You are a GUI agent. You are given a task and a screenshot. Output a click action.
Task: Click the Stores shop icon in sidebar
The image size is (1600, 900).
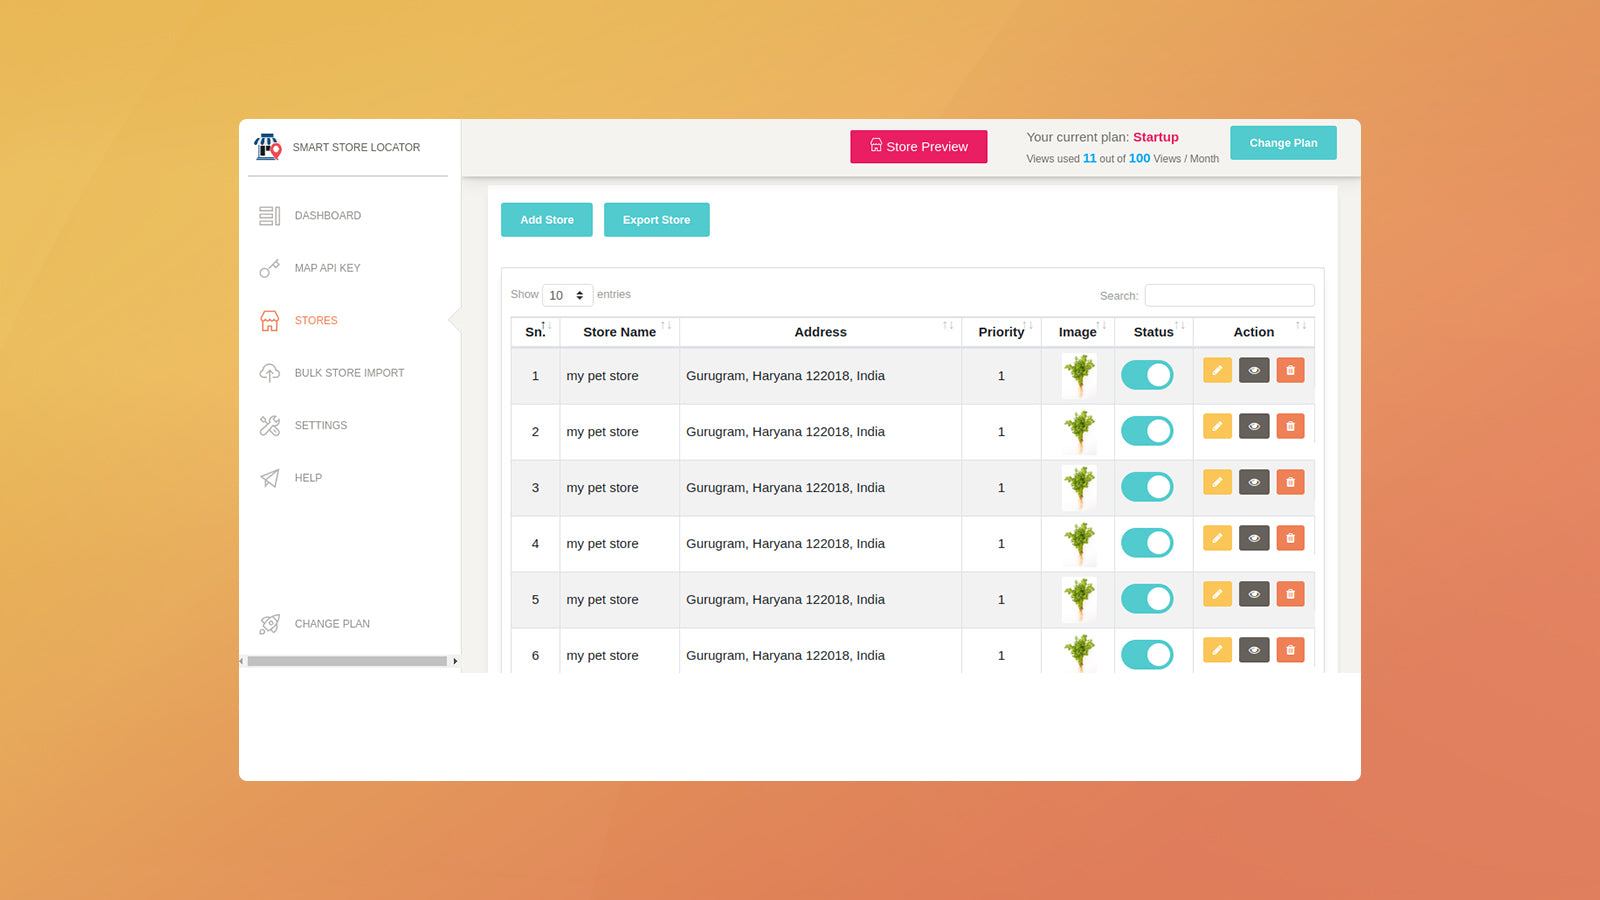point(268,320)
